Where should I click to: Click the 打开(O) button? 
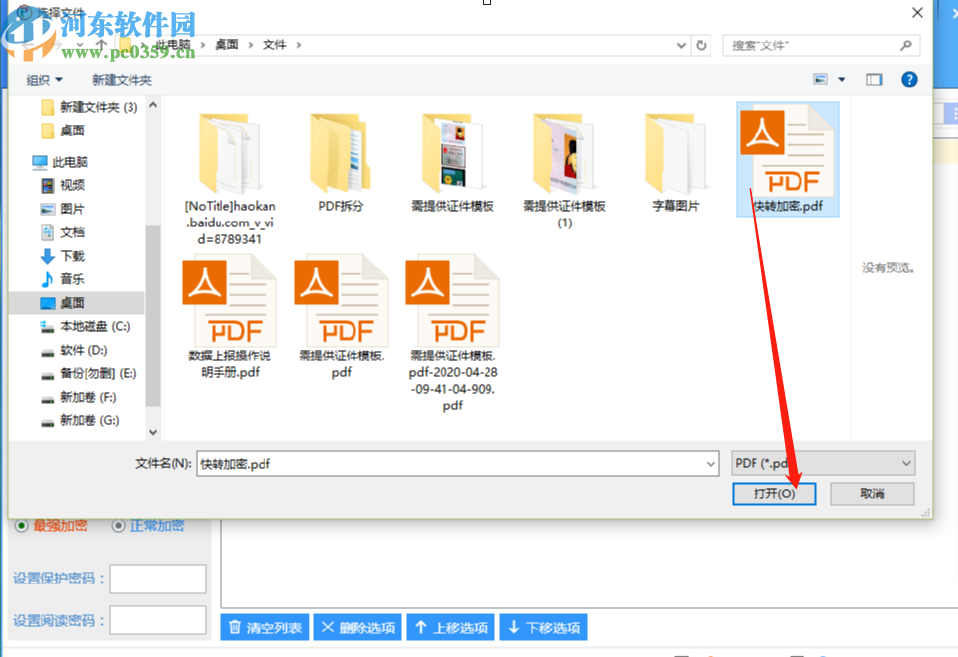pos(774,493)
